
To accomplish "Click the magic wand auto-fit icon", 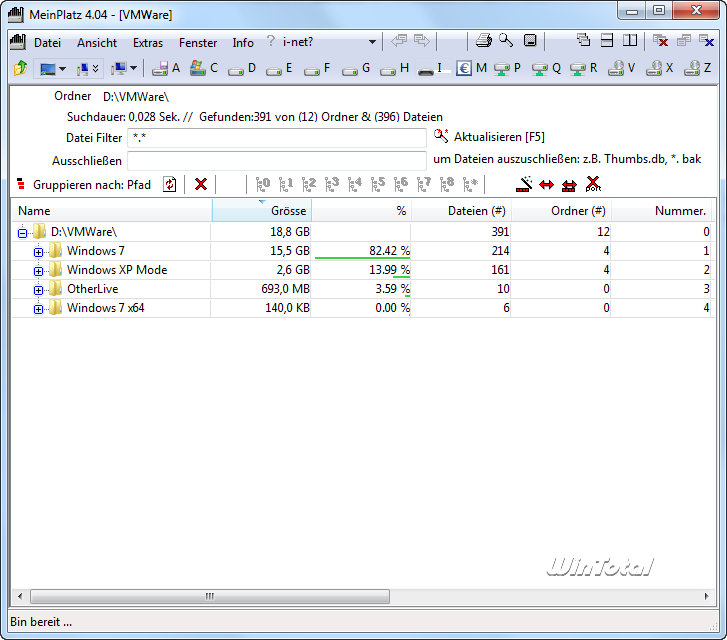I will pyautogui.click(x=524, y=184).
